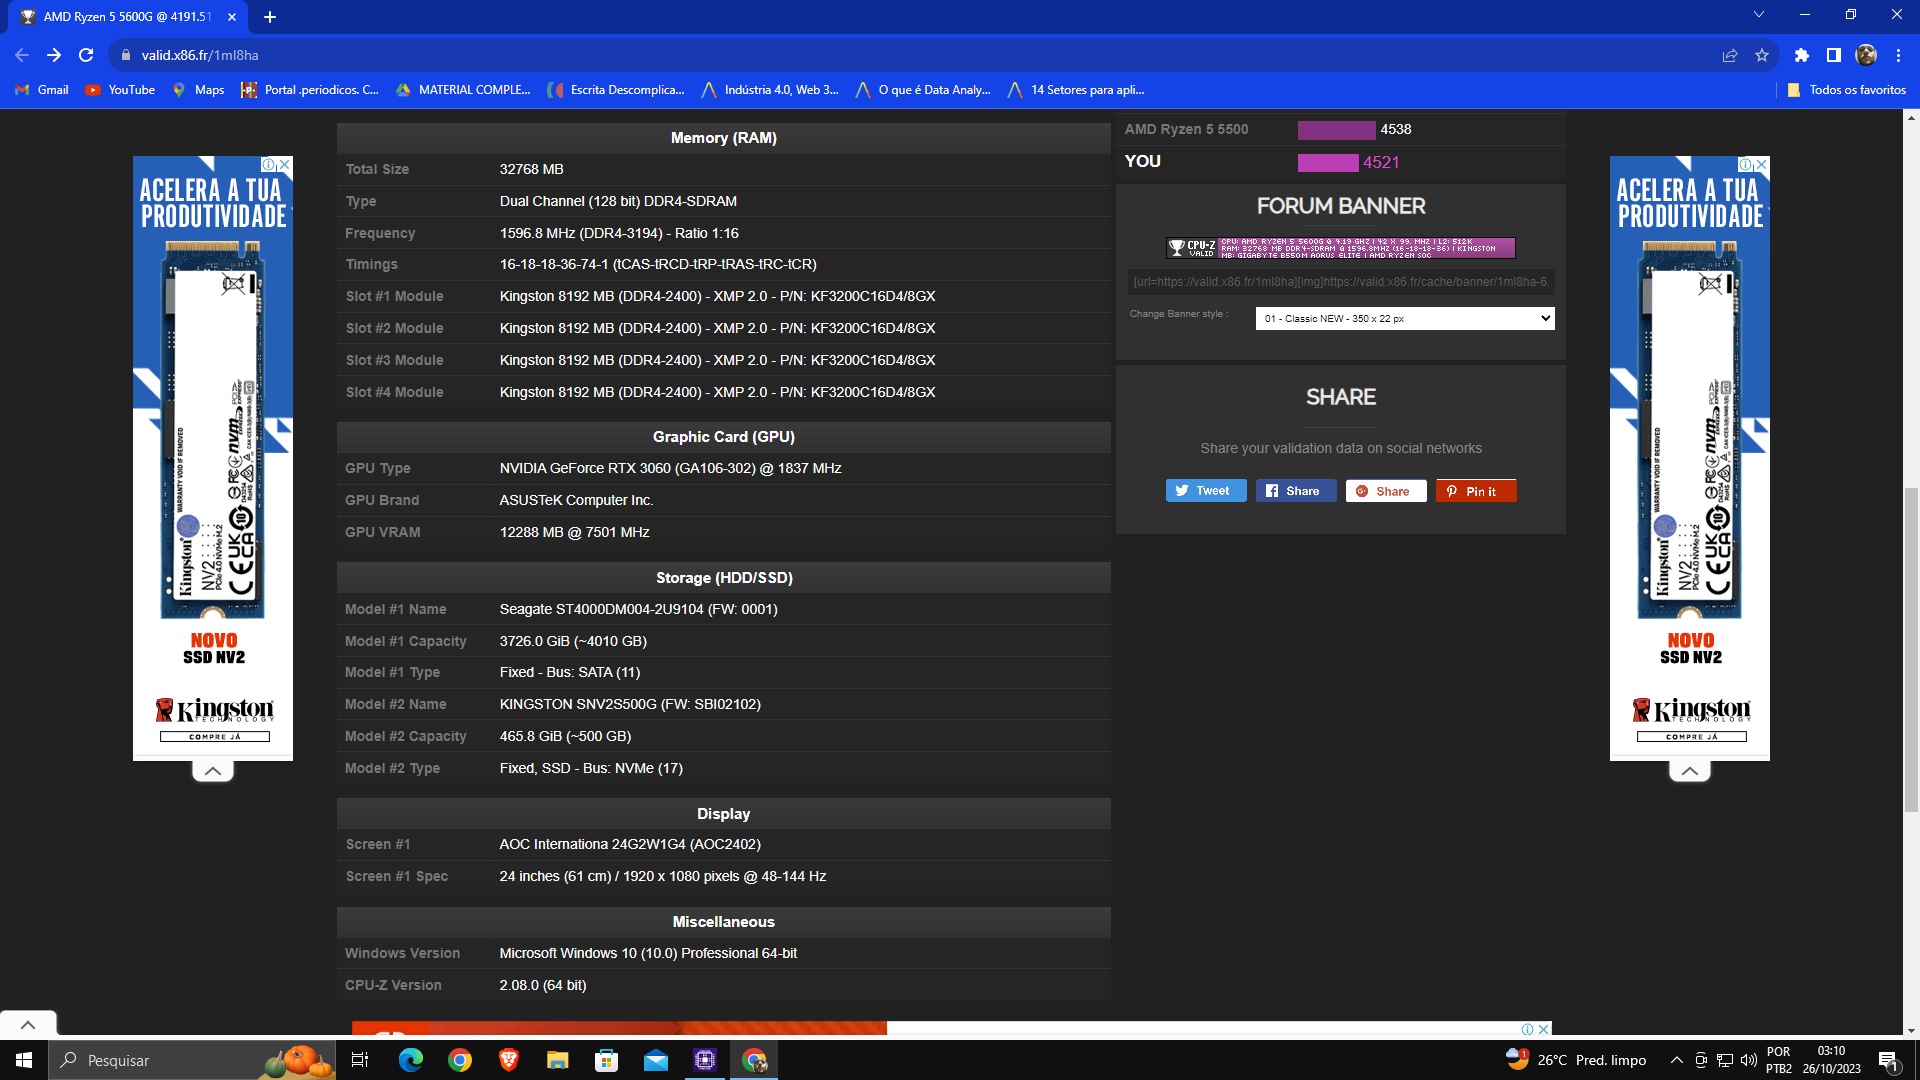
Task: Go forward in browser history
Action: [x=54, y=55]
